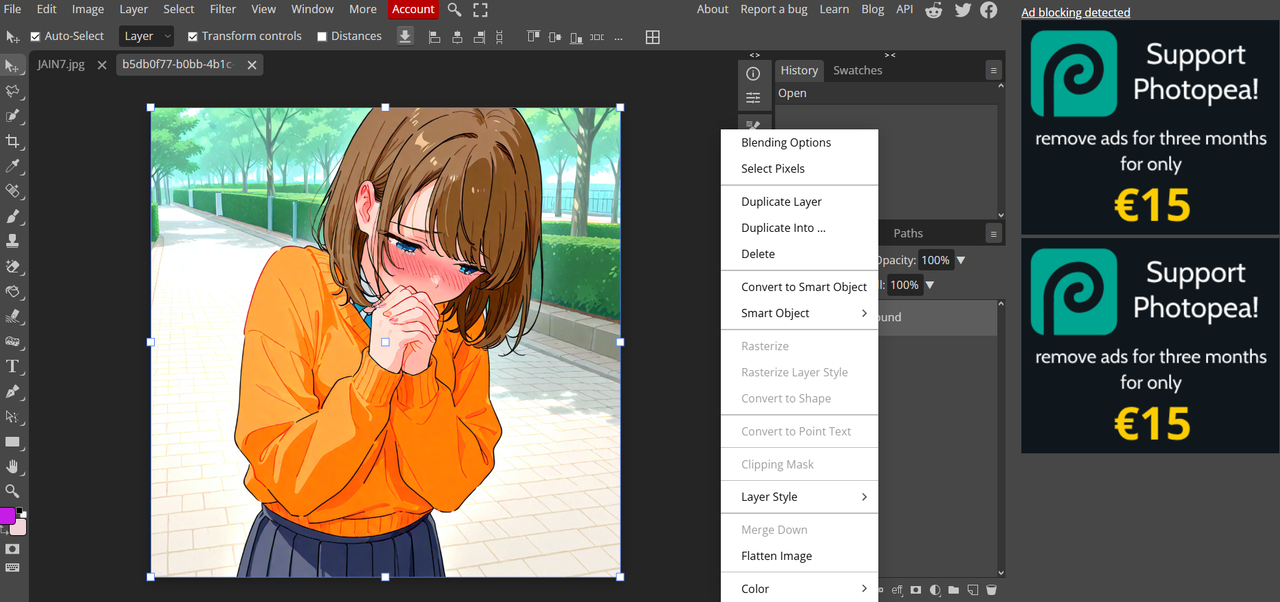Open the Report a bug link
This screenshot has height=602, width=1280.
point(774,9)
